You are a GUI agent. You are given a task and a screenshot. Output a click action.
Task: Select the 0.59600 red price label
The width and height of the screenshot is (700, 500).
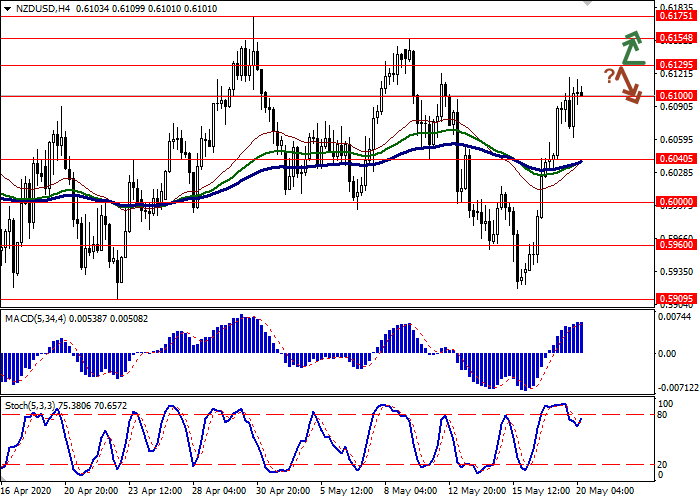tap(676, 244)
